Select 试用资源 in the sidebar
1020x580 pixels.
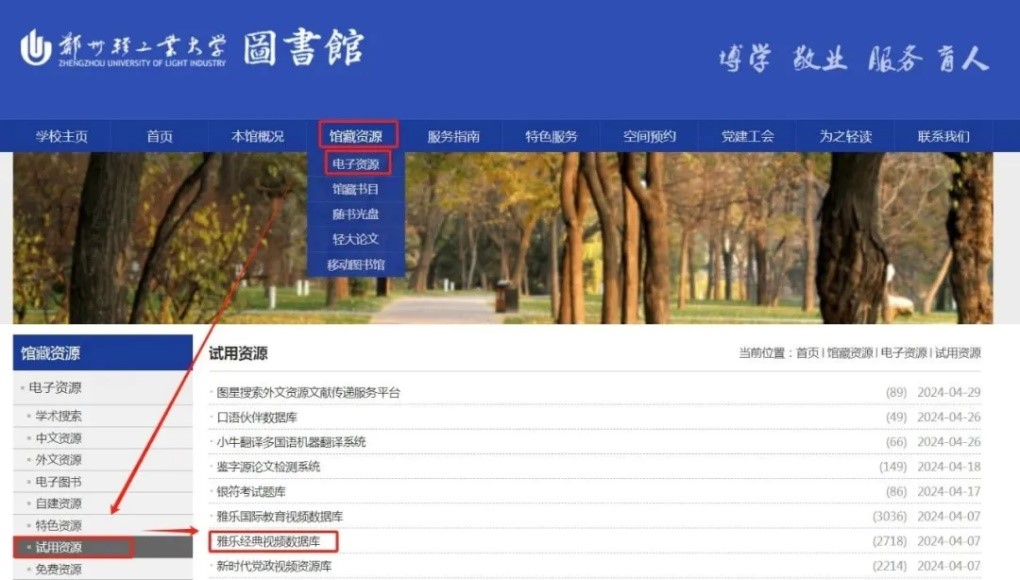59,547
